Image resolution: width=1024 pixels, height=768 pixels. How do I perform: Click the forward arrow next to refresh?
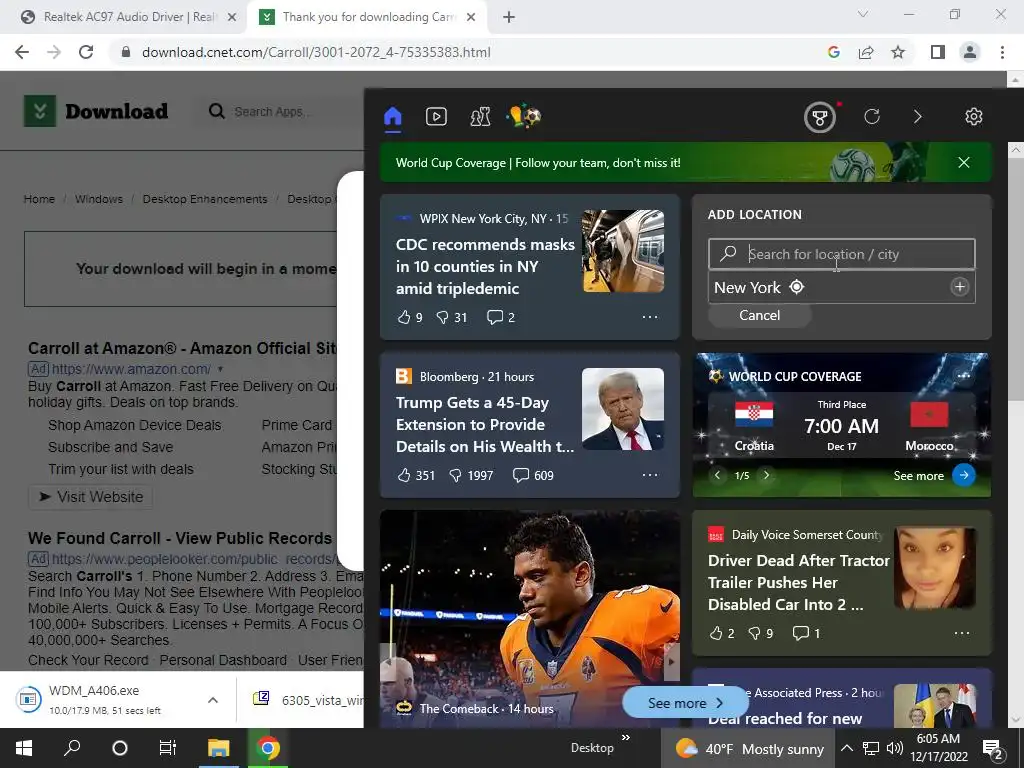tap(918, 117)
